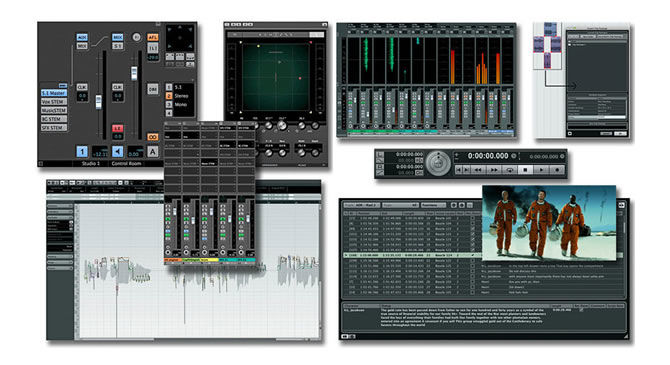Viewport: 670px width, 365px height.
Task: Hit the Record button on the transport
Action: pos(556,170)
